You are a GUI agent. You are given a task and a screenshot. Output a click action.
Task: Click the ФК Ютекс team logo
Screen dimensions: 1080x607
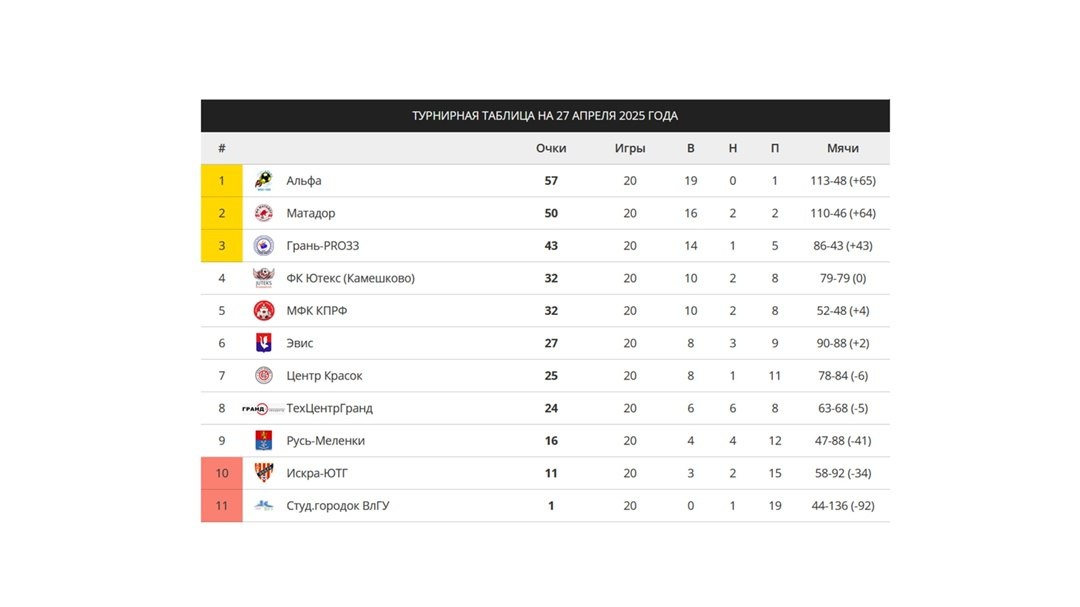[x=263, y=278]
